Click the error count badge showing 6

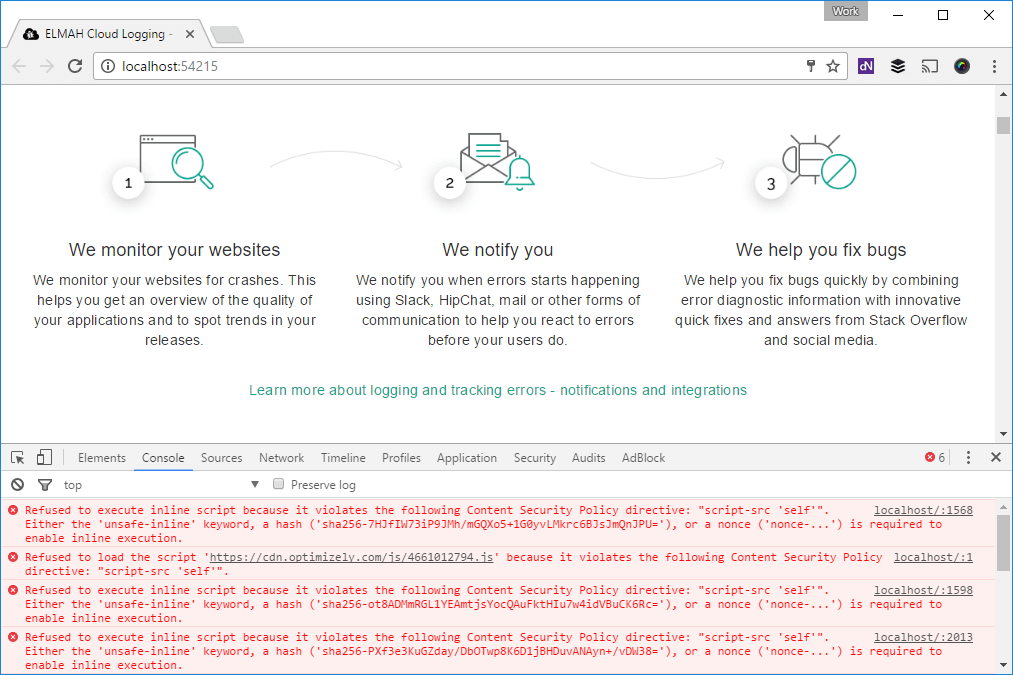[x=934, y=457]
